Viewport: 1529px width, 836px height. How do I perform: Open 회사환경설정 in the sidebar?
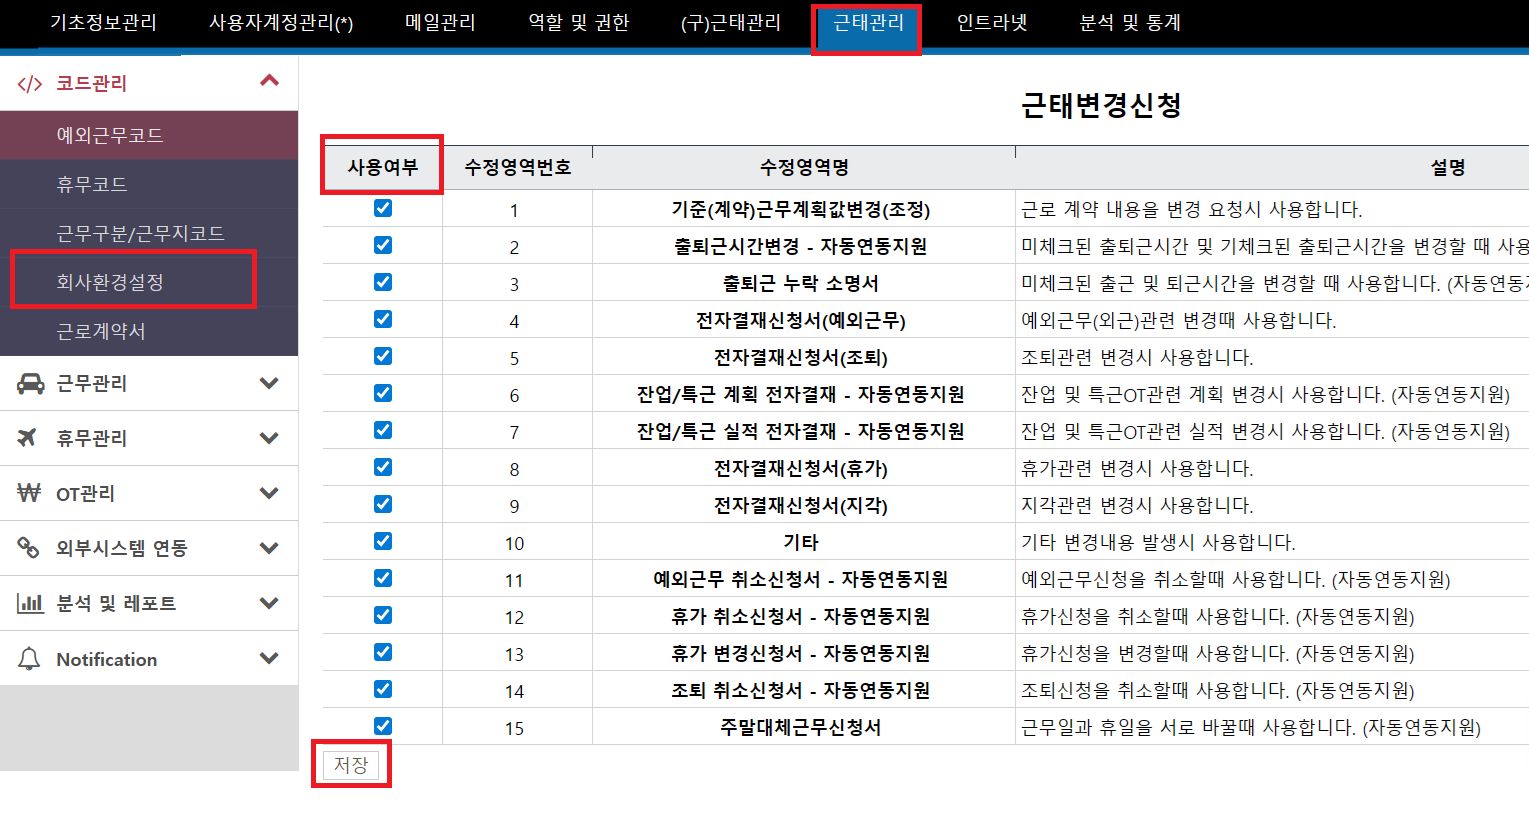coord(110,282)
